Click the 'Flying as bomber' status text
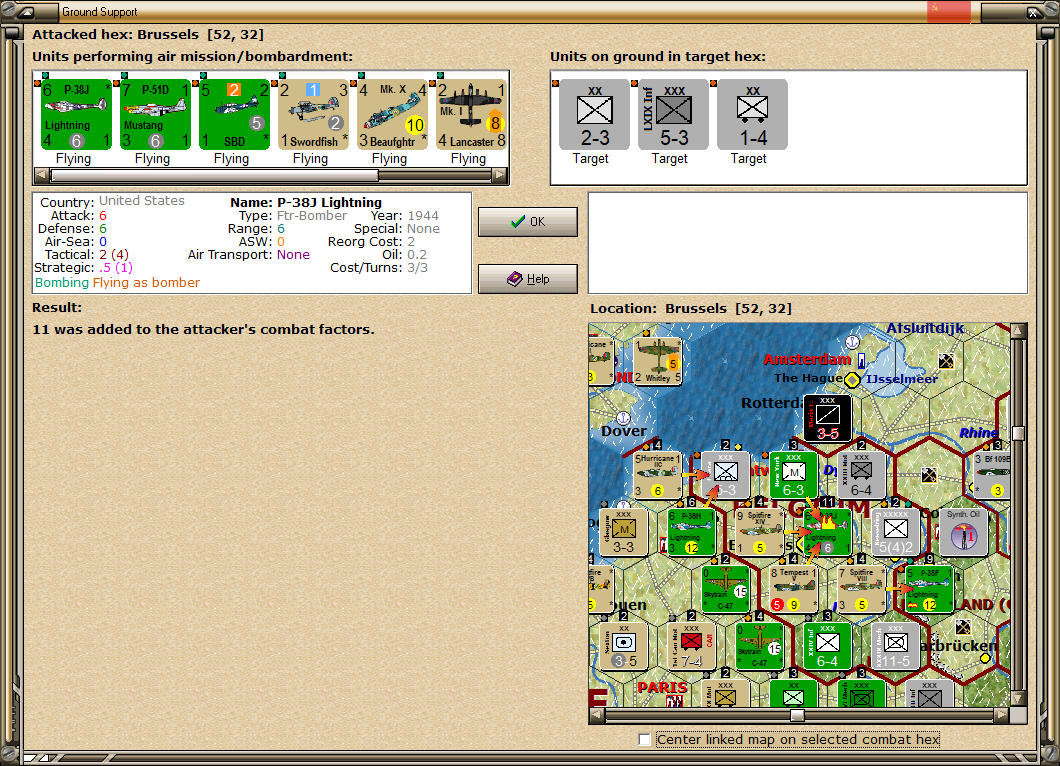 (146, 283)
